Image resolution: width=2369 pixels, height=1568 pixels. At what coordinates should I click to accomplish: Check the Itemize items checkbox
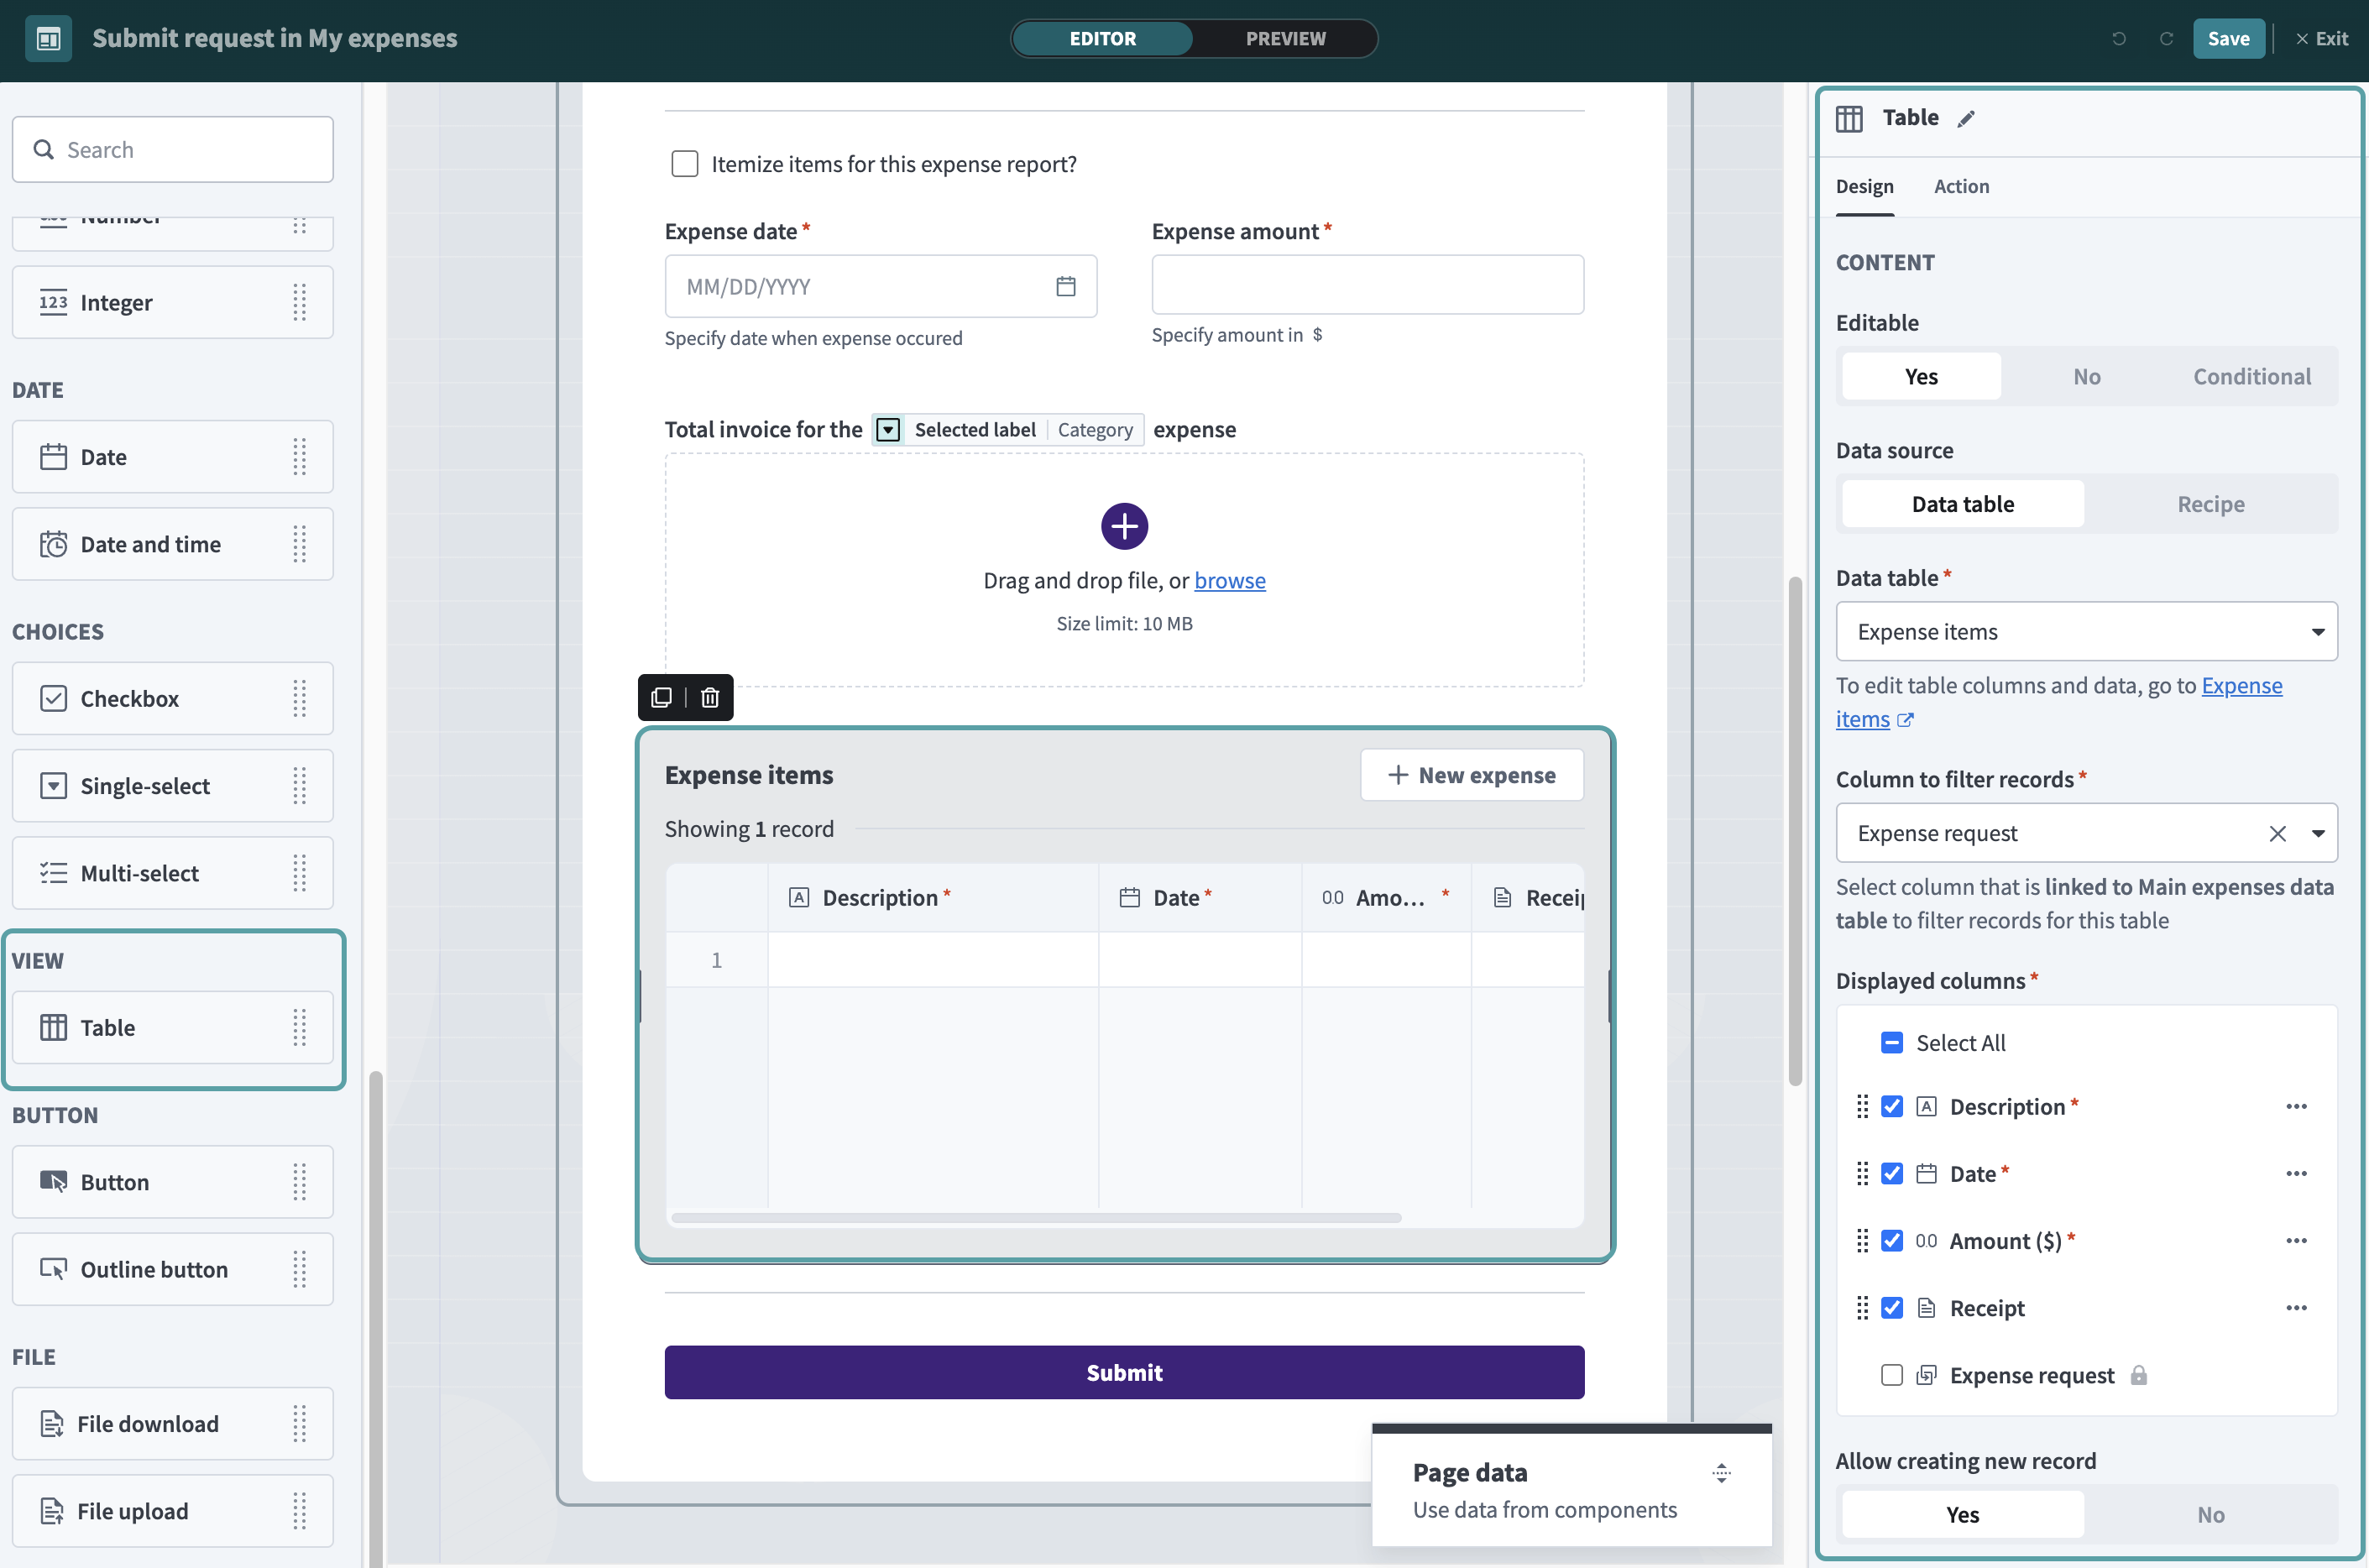[685, 164]
